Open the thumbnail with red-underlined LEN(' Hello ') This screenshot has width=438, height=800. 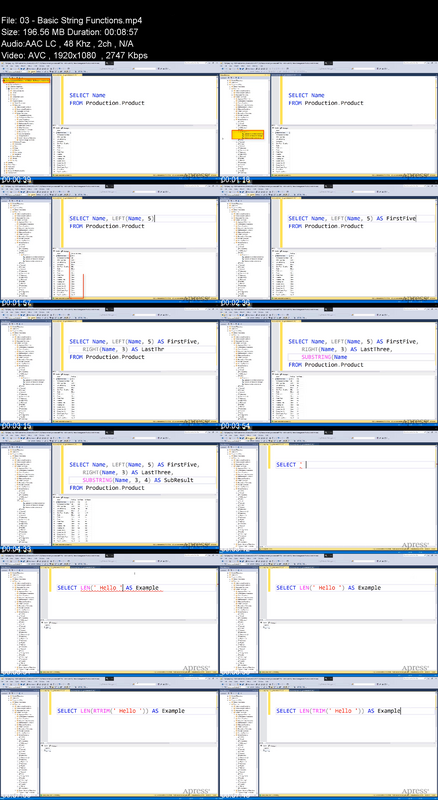point(109,614)
